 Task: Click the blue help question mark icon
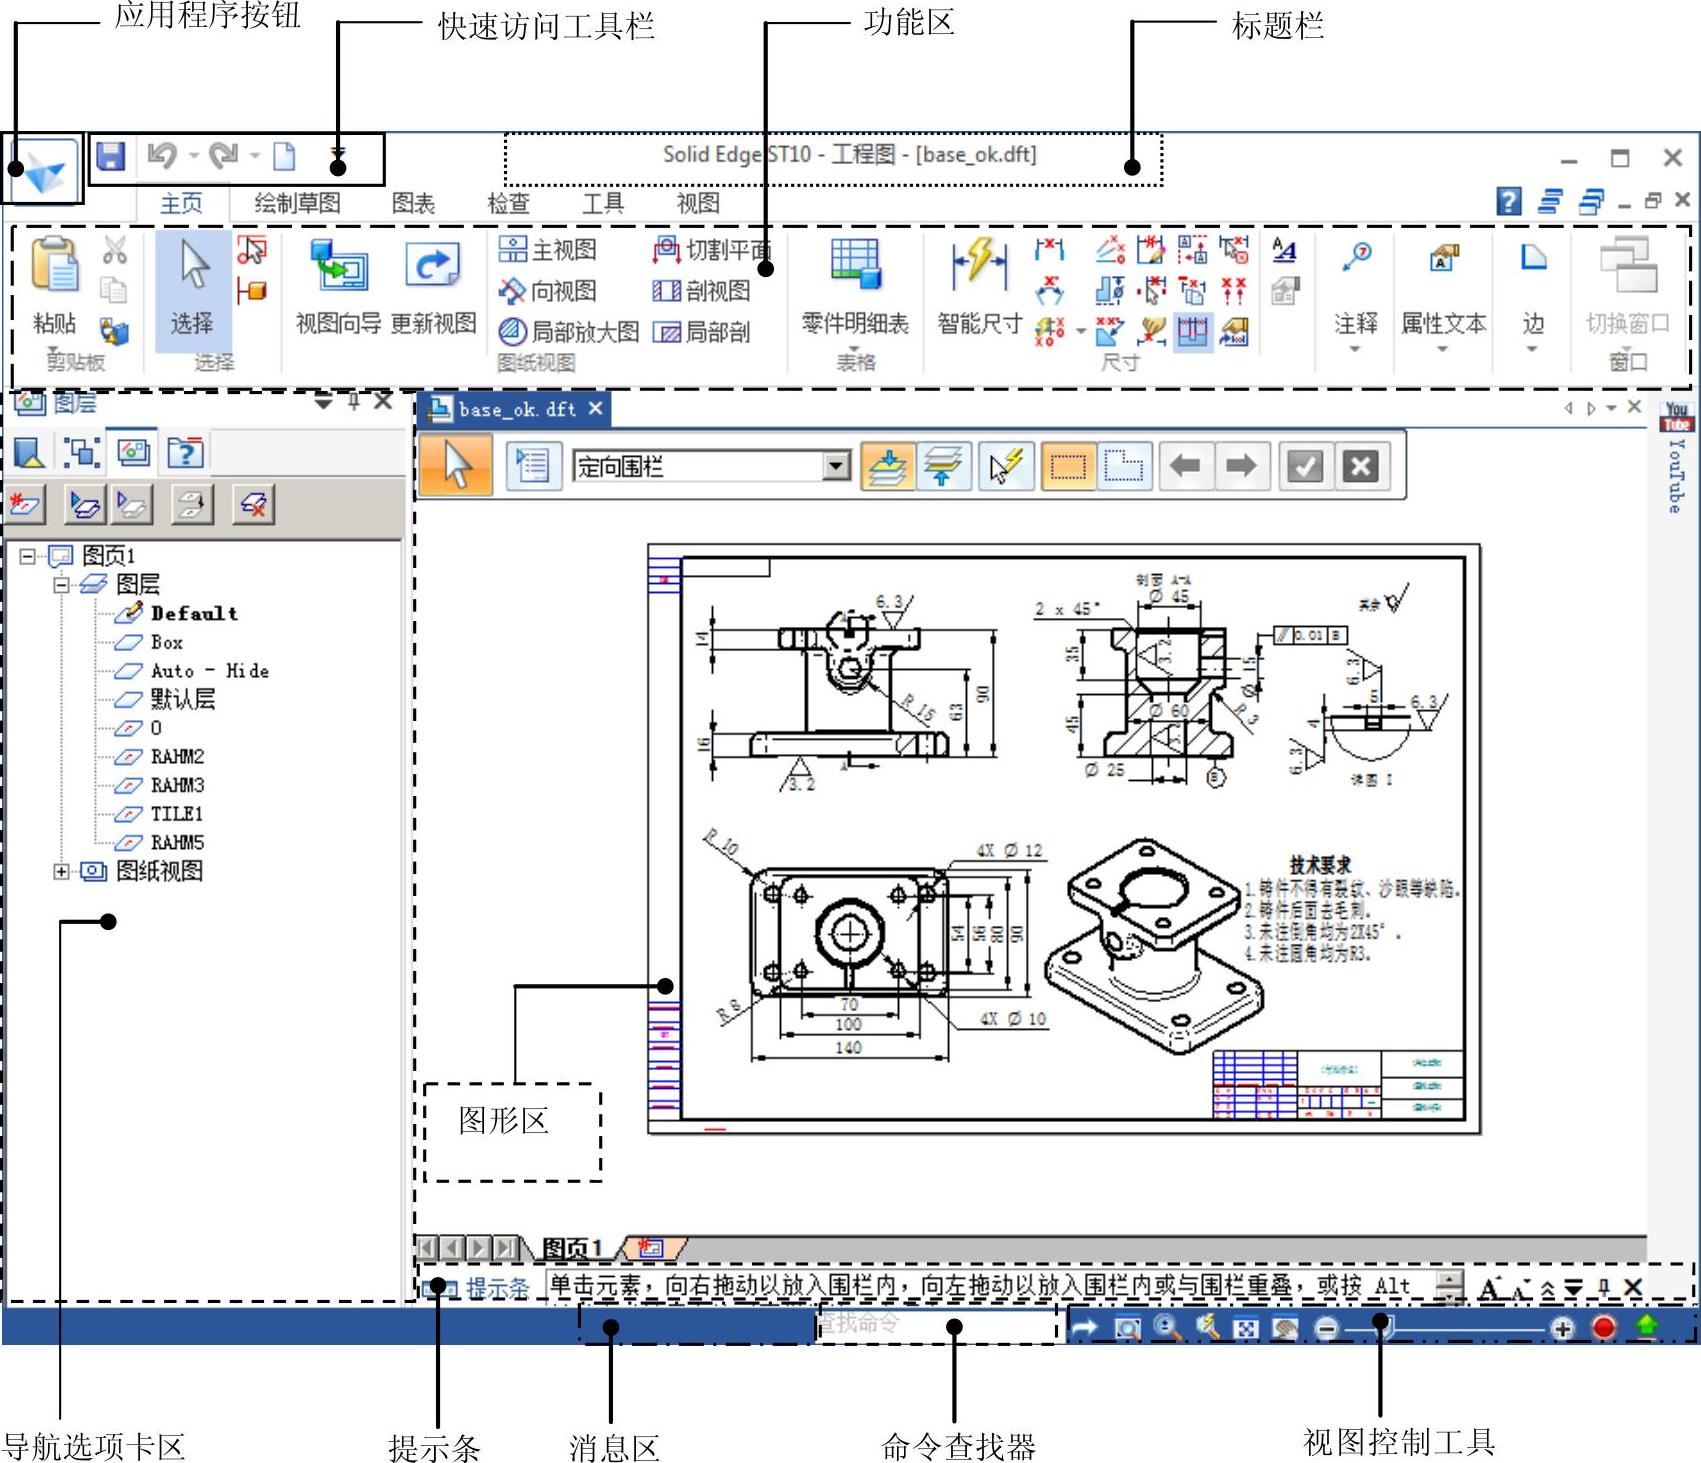[x=1509, y=201]
